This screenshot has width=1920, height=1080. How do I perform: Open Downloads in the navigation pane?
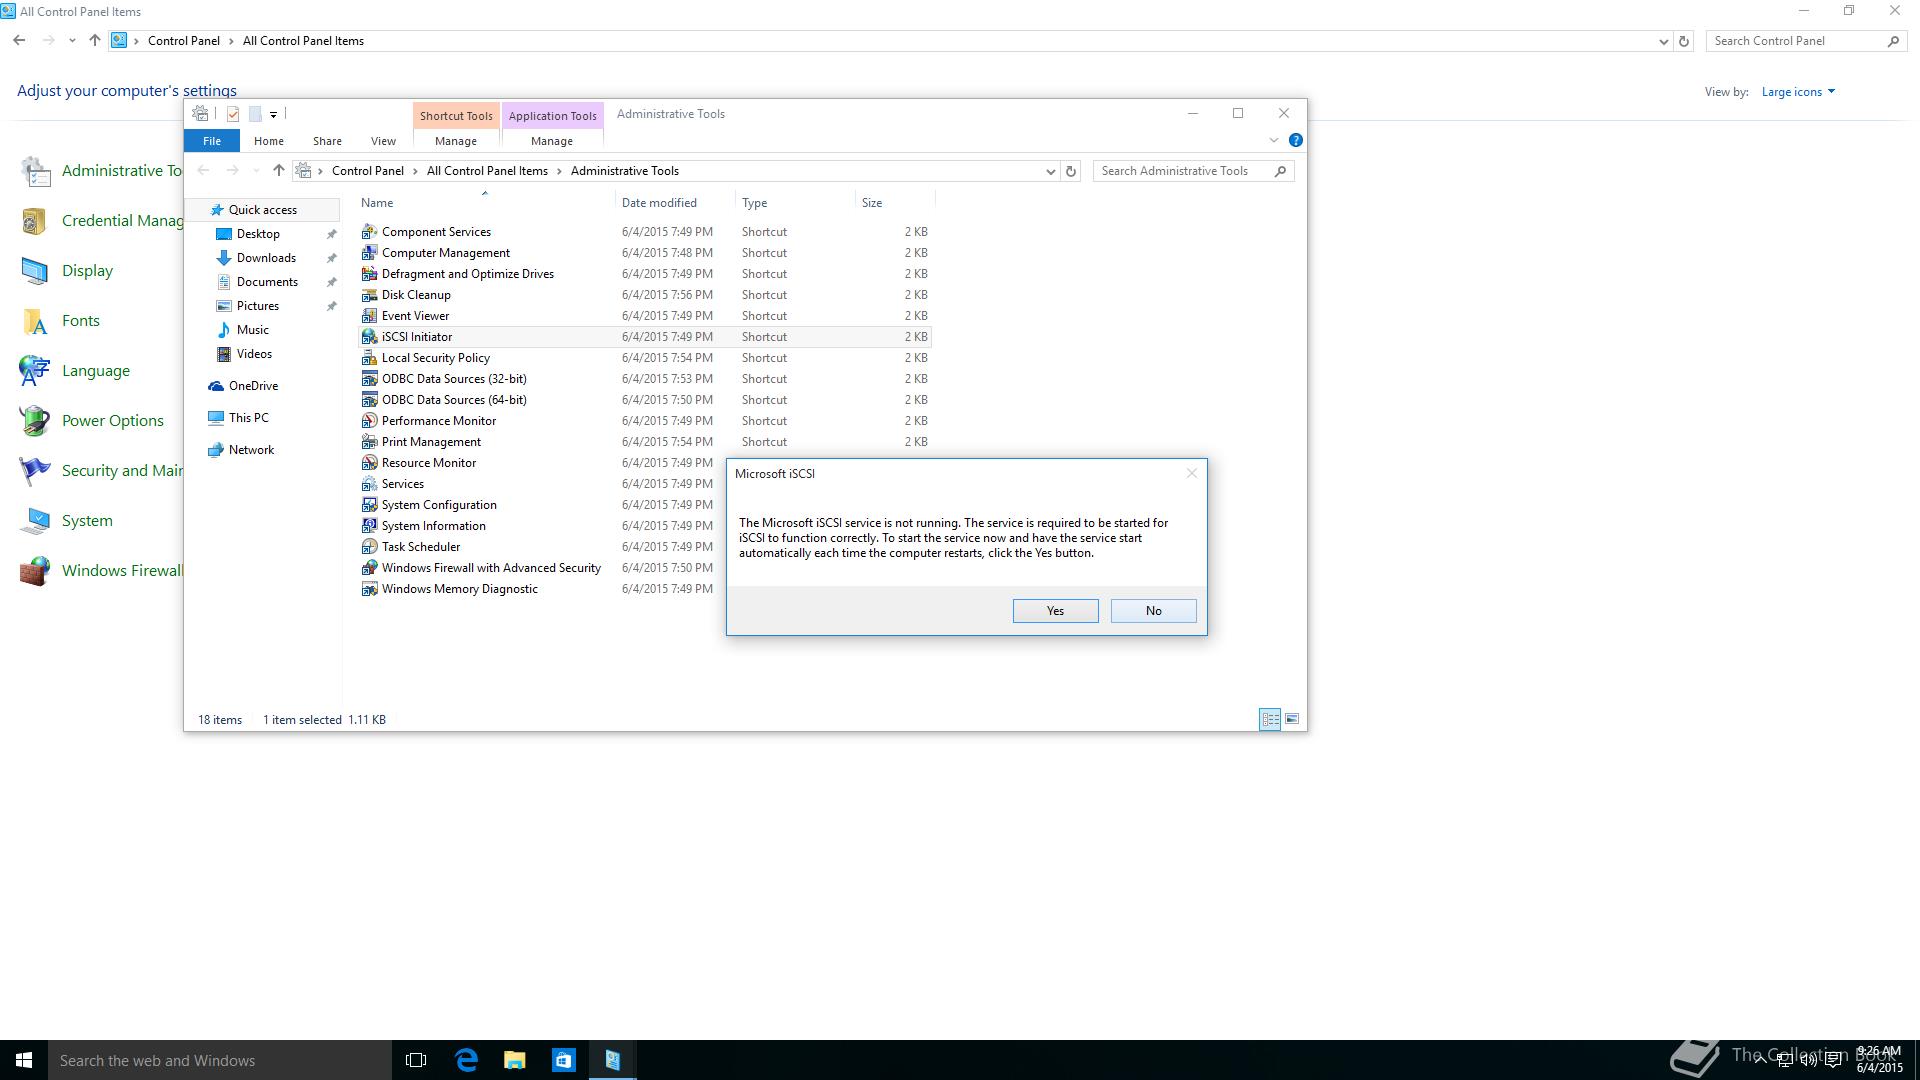tap(266, 258)
